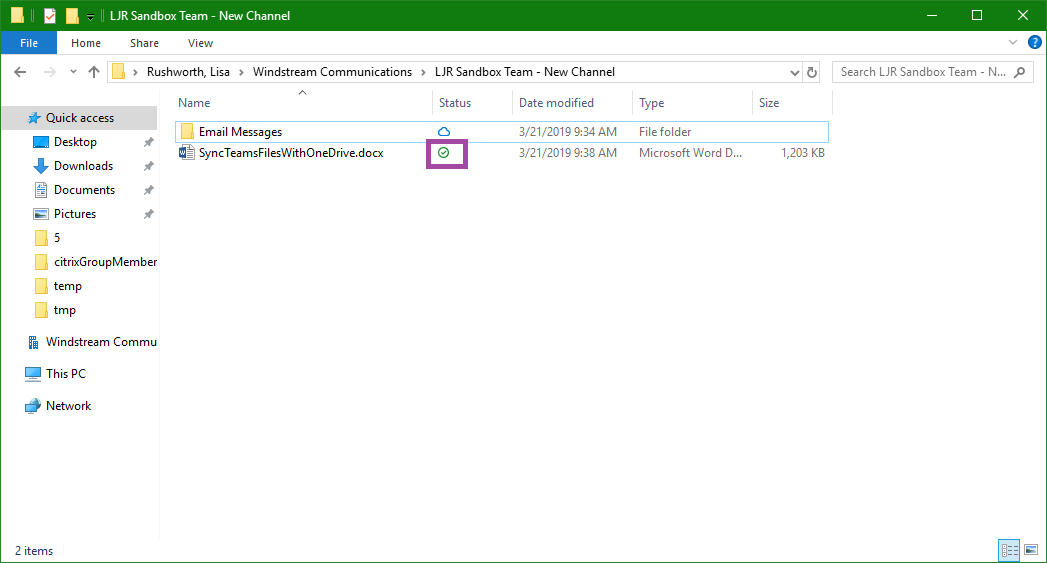Click the pin icon next to Pictures

[x=148, y=214]
